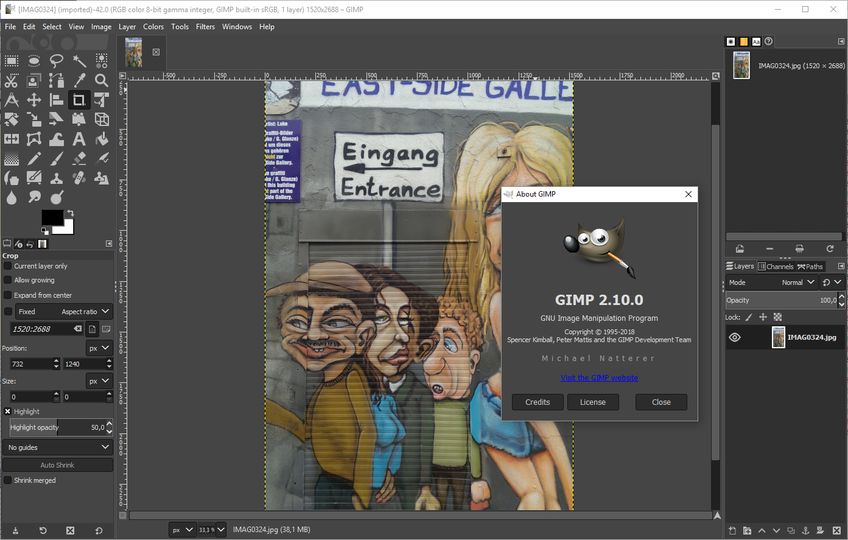Expand the No guides dropdown
The image size is (848, 540).
58,447
